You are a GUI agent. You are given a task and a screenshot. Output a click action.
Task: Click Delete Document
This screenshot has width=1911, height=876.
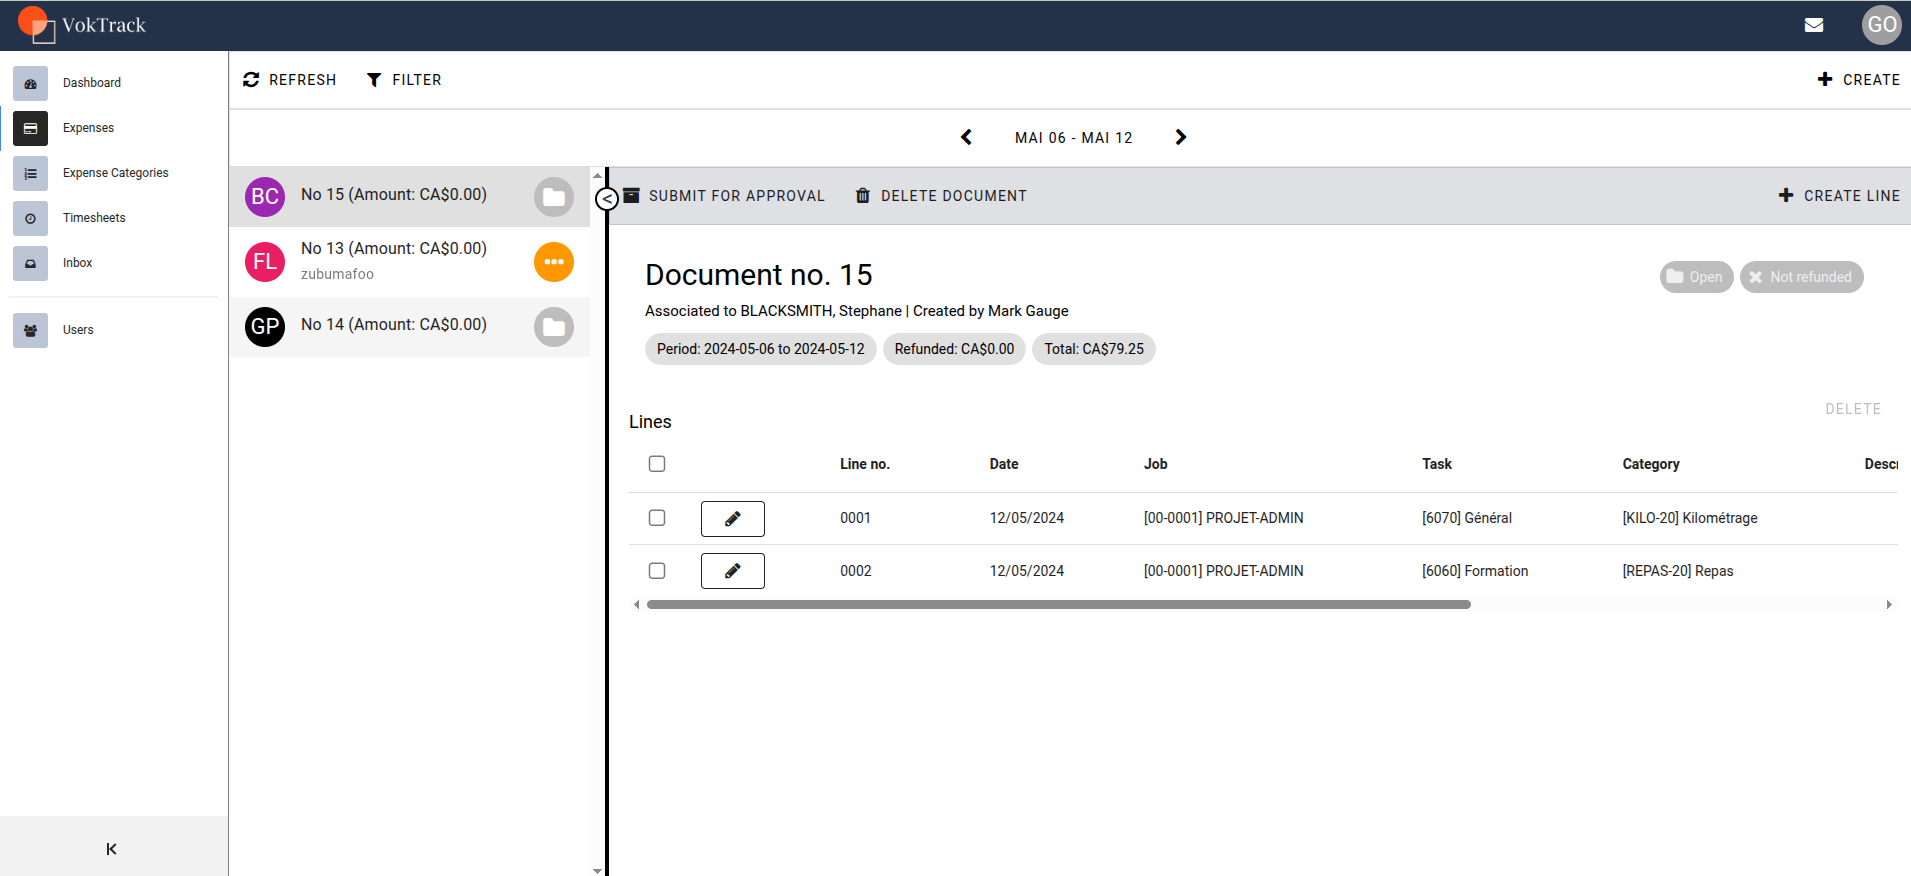coord(941,196)
